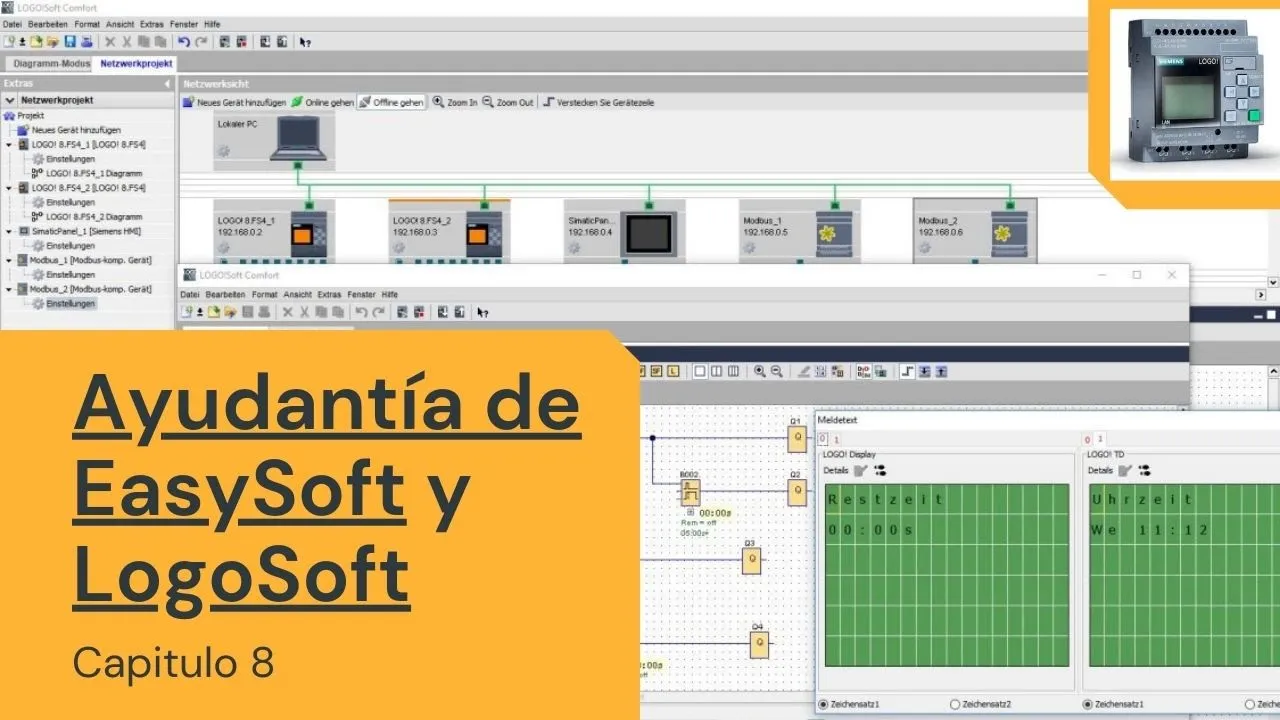This screenshot has height=720, width=1280.
Task: Select the SimaticPanel device at 192.168.0.4
Action: [x=625, y=230]
